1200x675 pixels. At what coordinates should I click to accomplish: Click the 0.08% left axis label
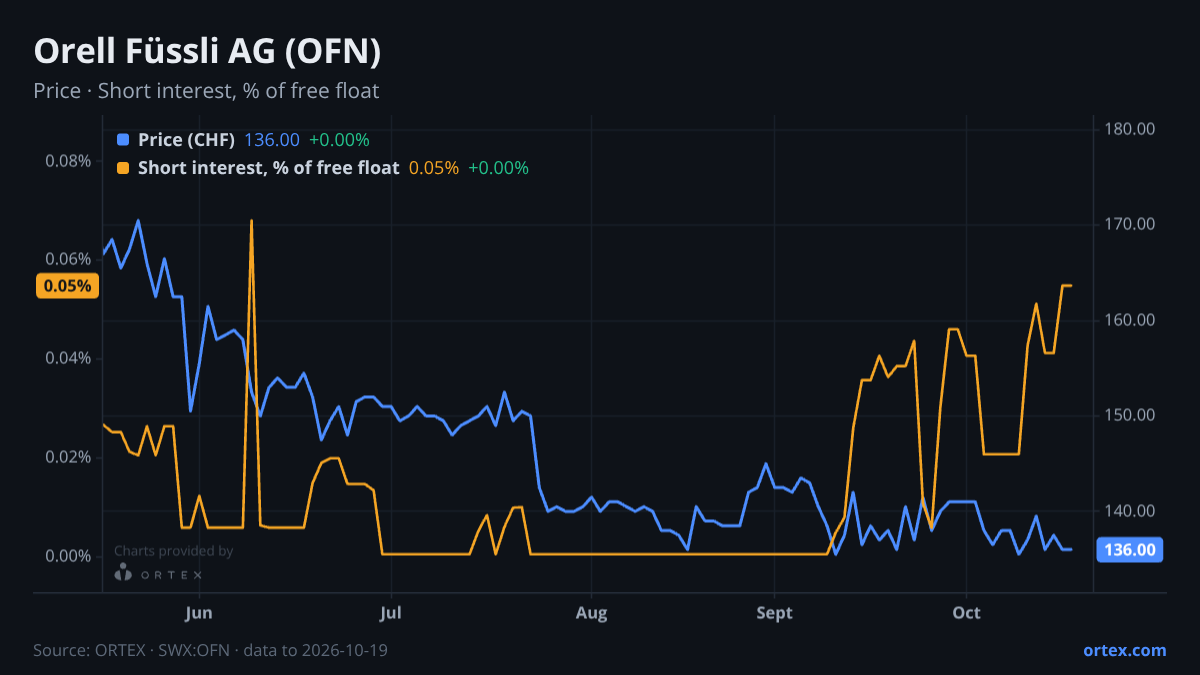[x=69, y=161]
